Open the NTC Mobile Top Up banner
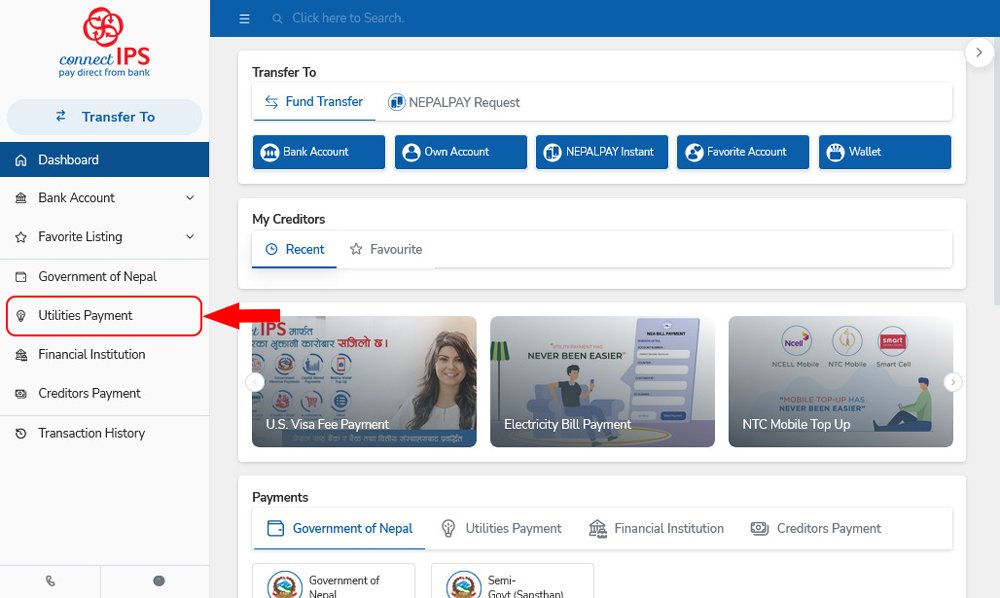 [841, 381]
